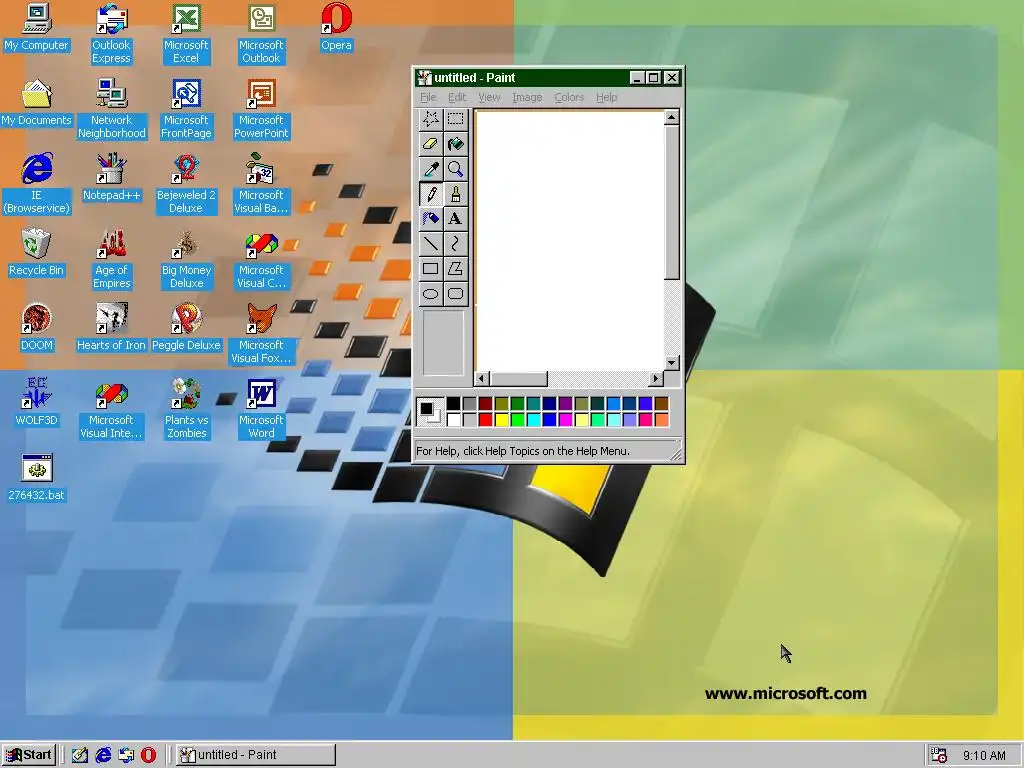Choose the Fill With Color bucket tool
The height and width of the screenshot is (768, 1024).
tap(455, 144)
